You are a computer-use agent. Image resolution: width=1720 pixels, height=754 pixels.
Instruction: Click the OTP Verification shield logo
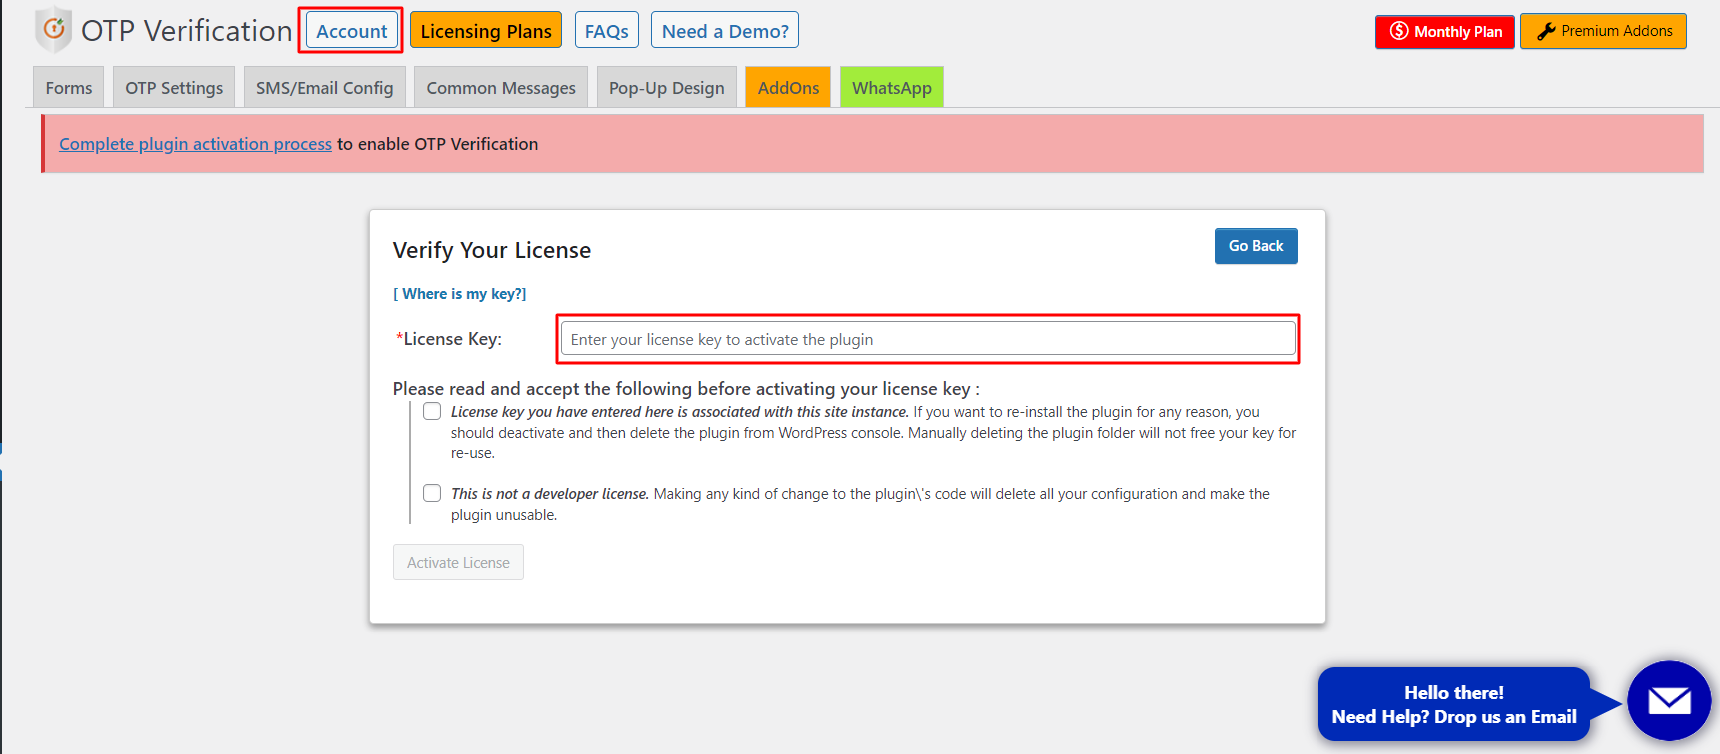coord(54,30)
